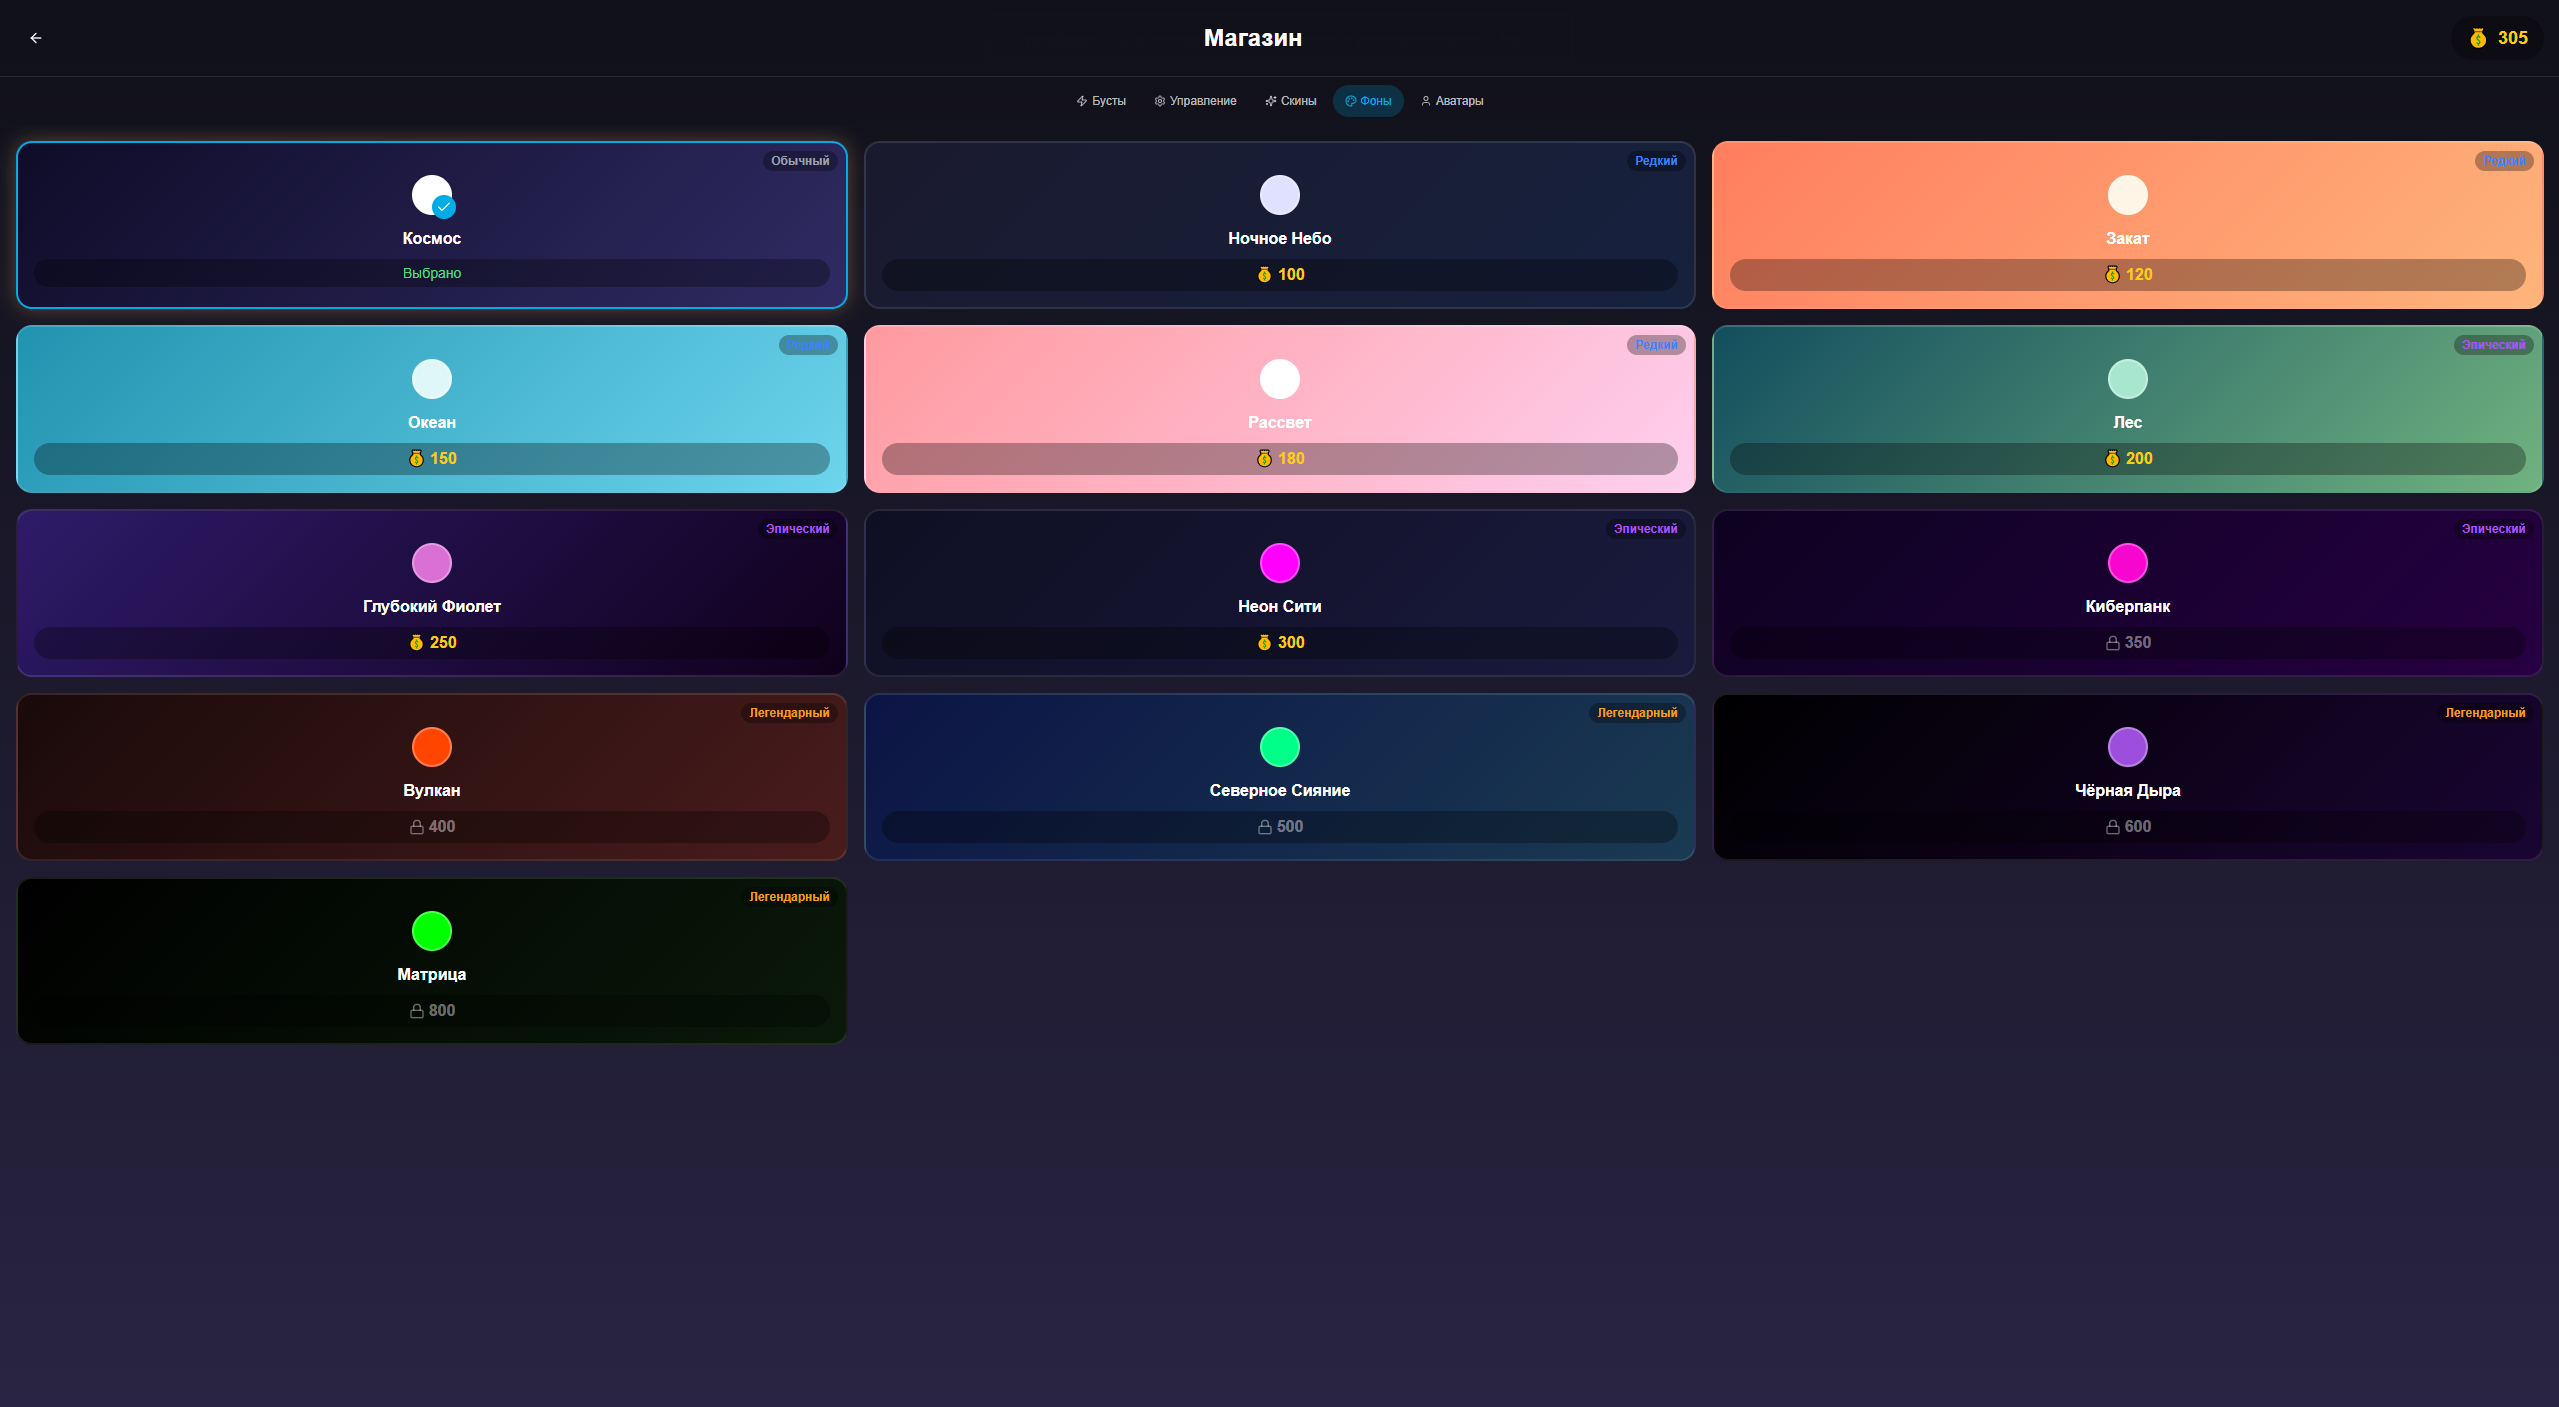The width and height of the screenshot is (2559, 1407).
Task: Open the Бусты tab
Action: (1101, 101)
